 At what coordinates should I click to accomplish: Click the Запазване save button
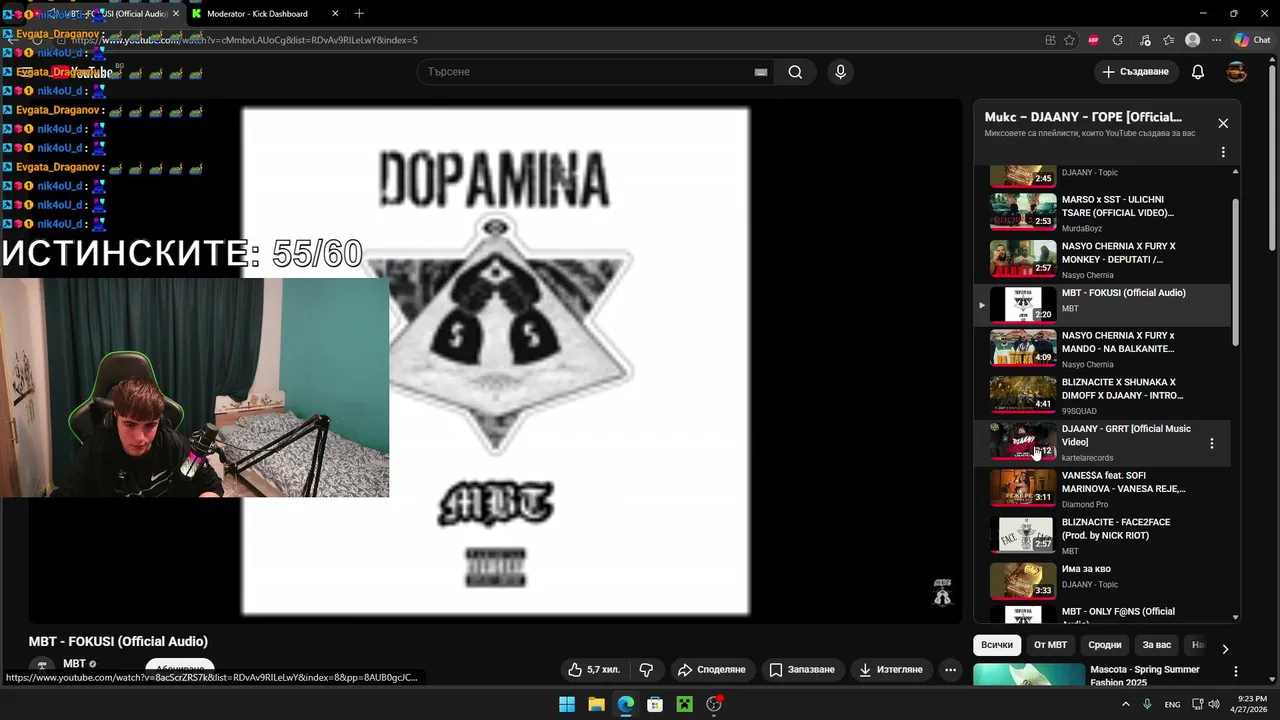pyautogui.click(x=801, y=669)
